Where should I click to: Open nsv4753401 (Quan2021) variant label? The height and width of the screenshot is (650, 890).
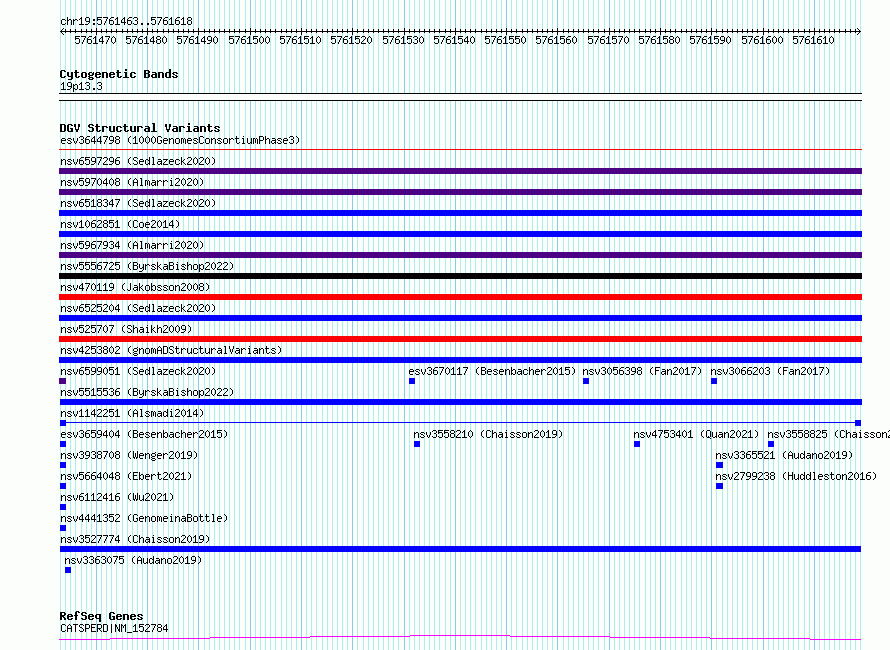(x=696, y=434)
